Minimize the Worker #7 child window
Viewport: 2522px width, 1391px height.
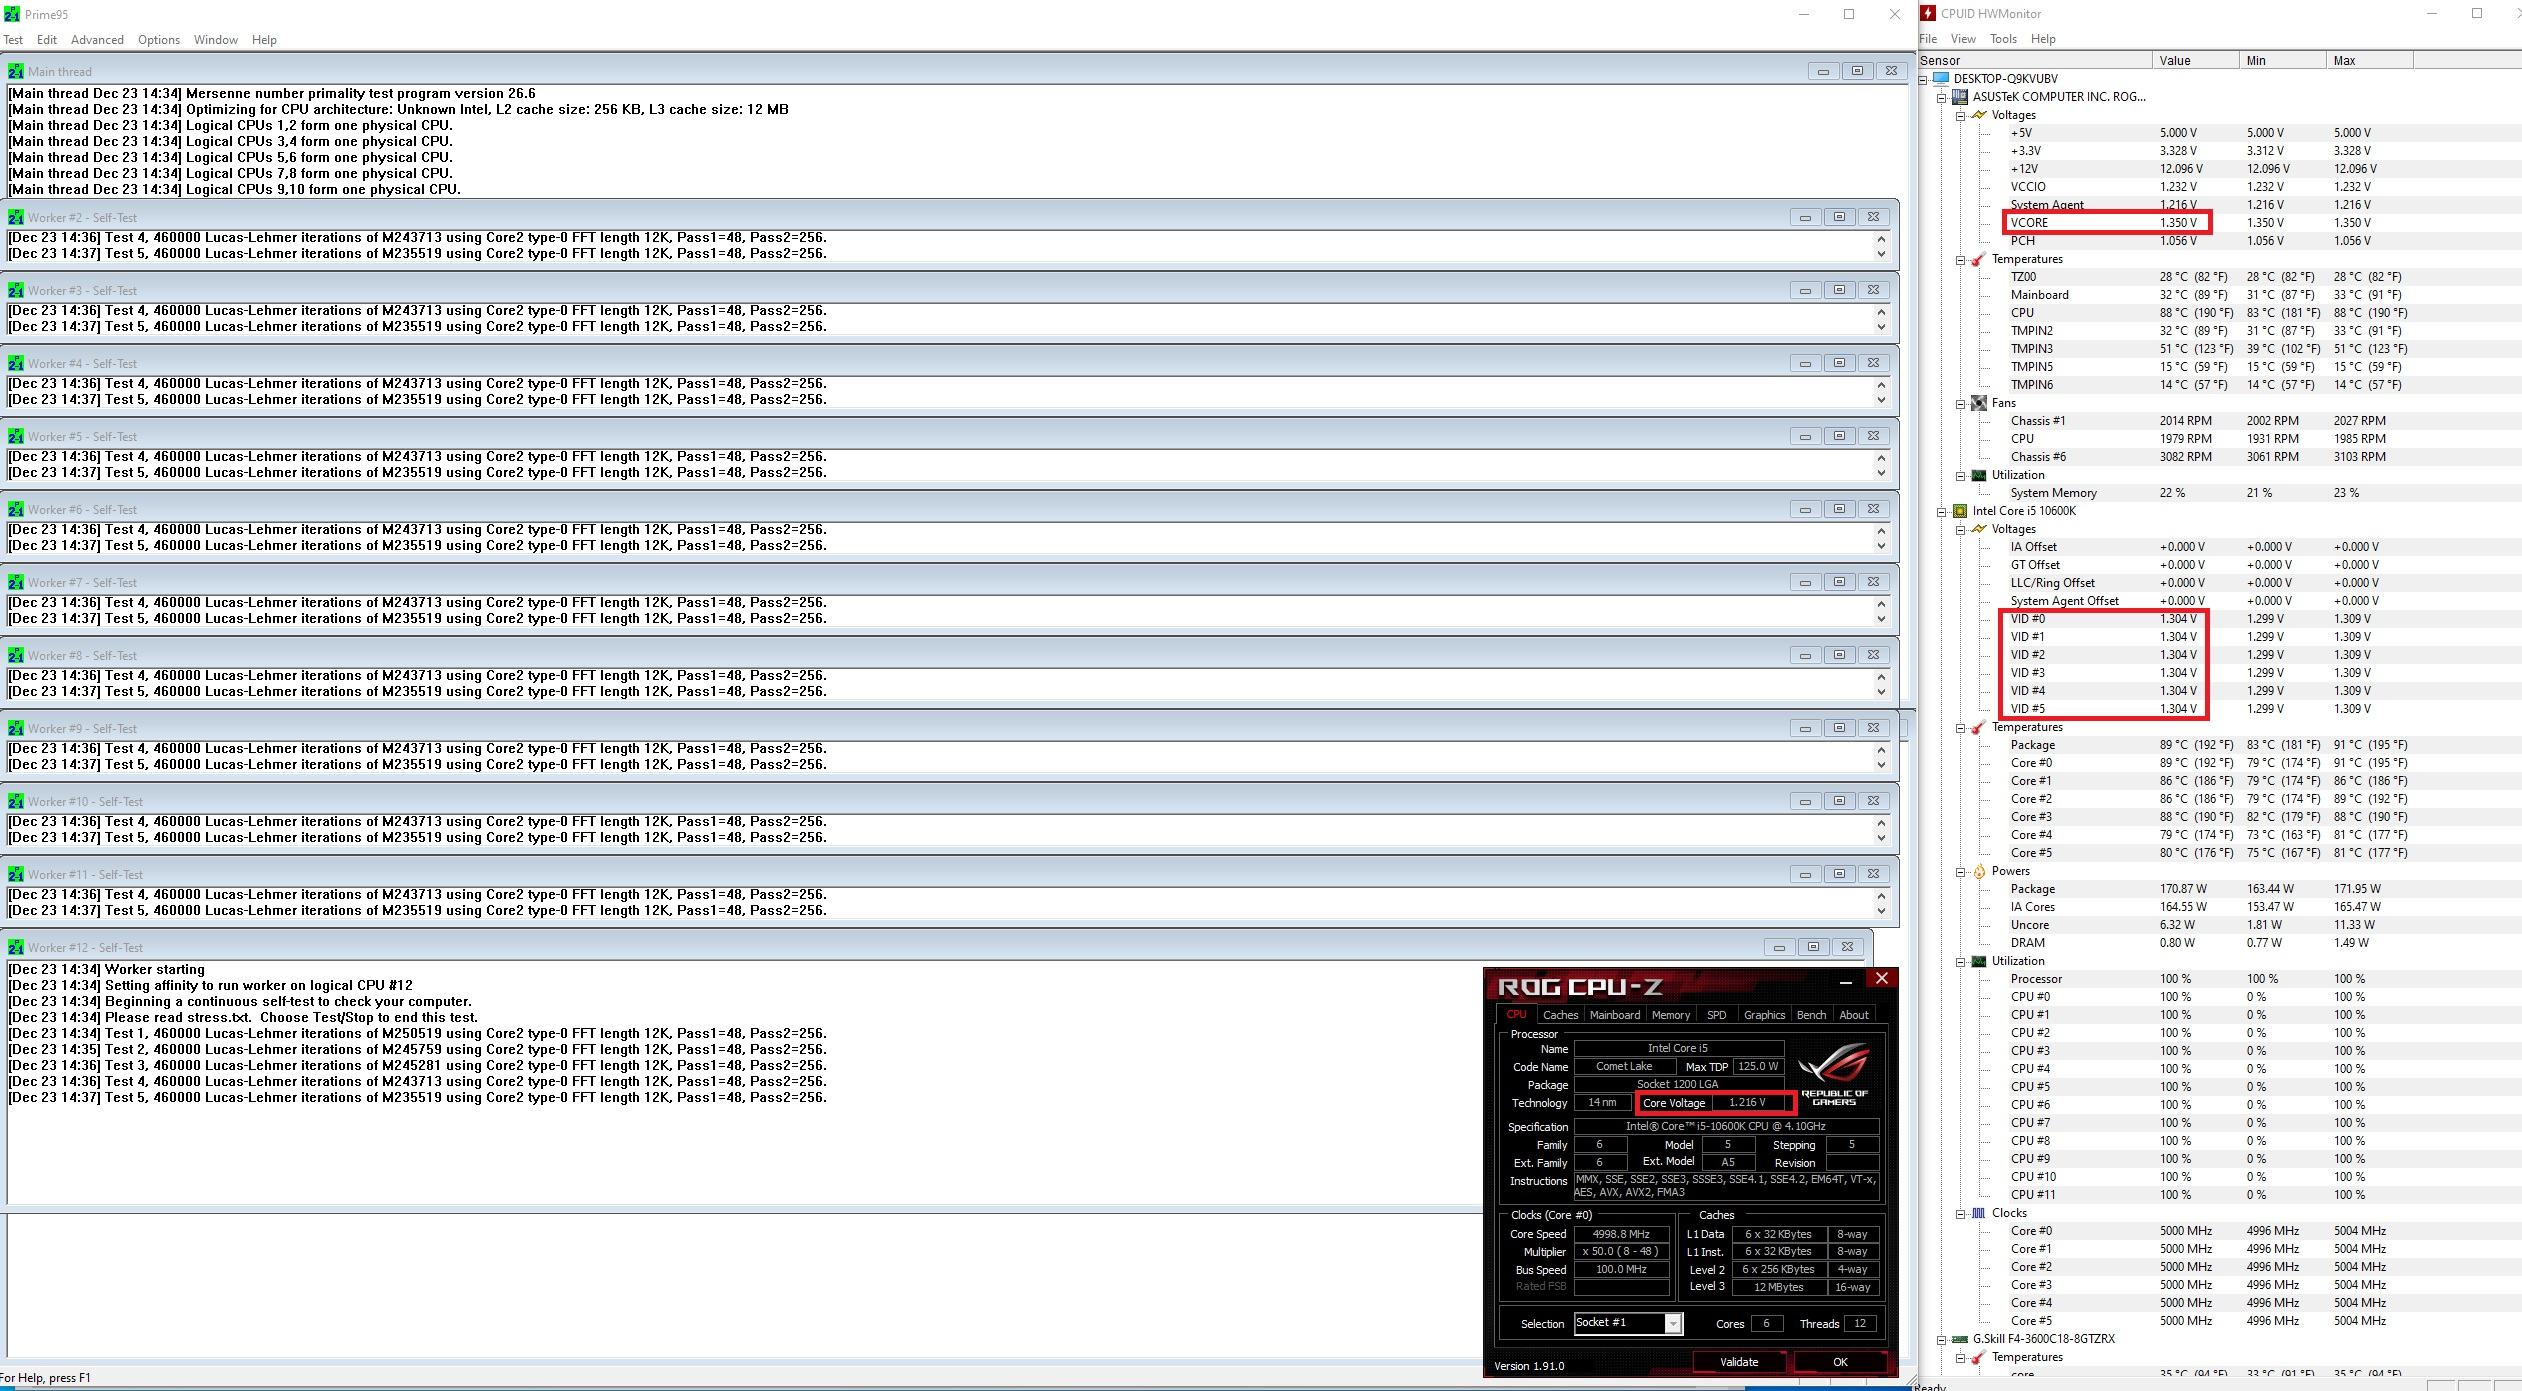click(x=1805, y=582)
